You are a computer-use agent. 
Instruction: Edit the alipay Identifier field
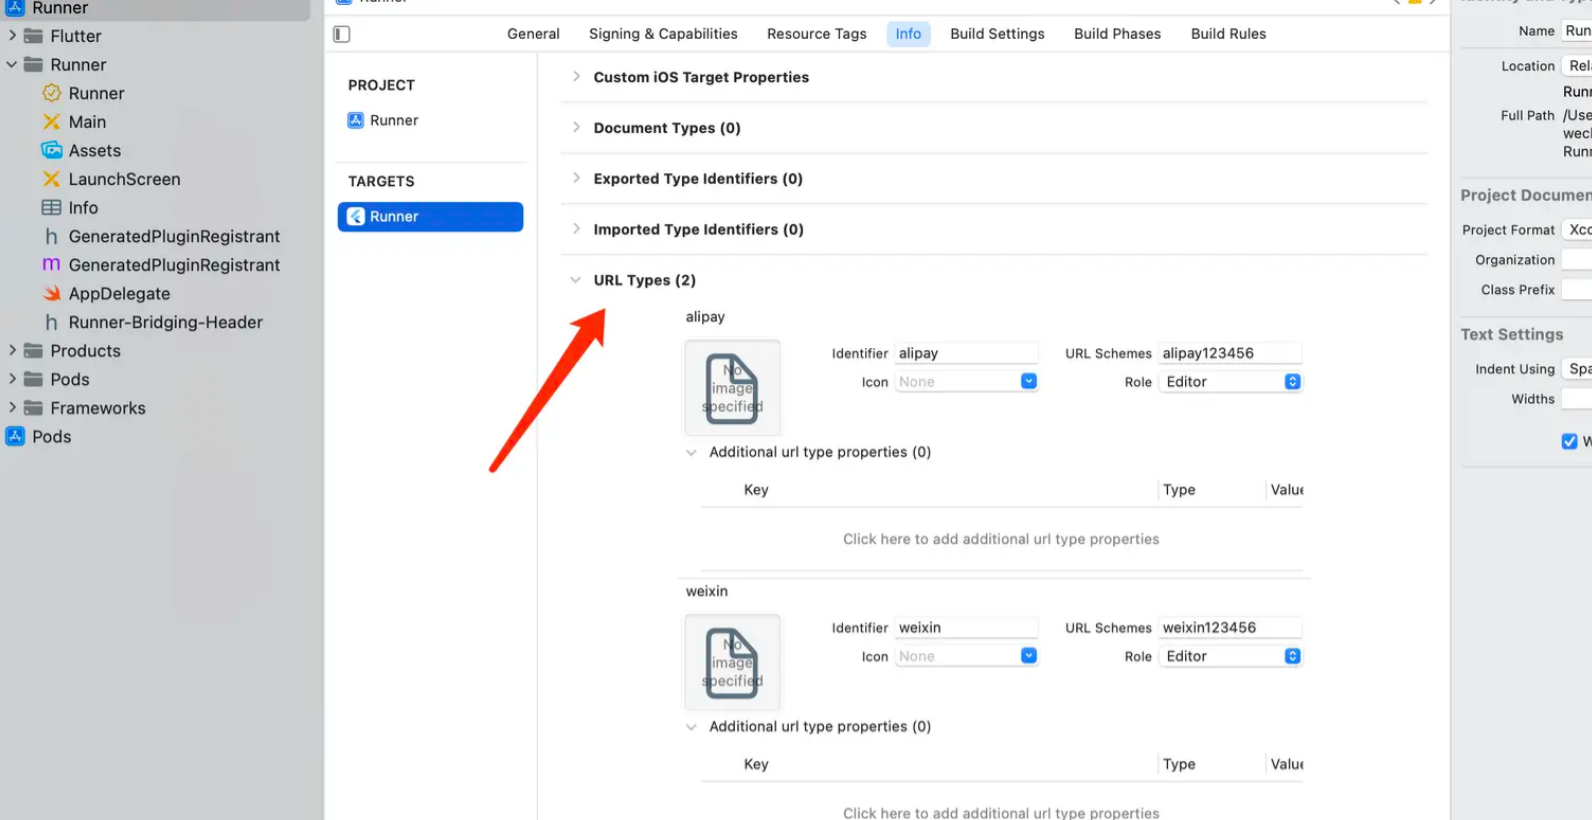point(966,353)
